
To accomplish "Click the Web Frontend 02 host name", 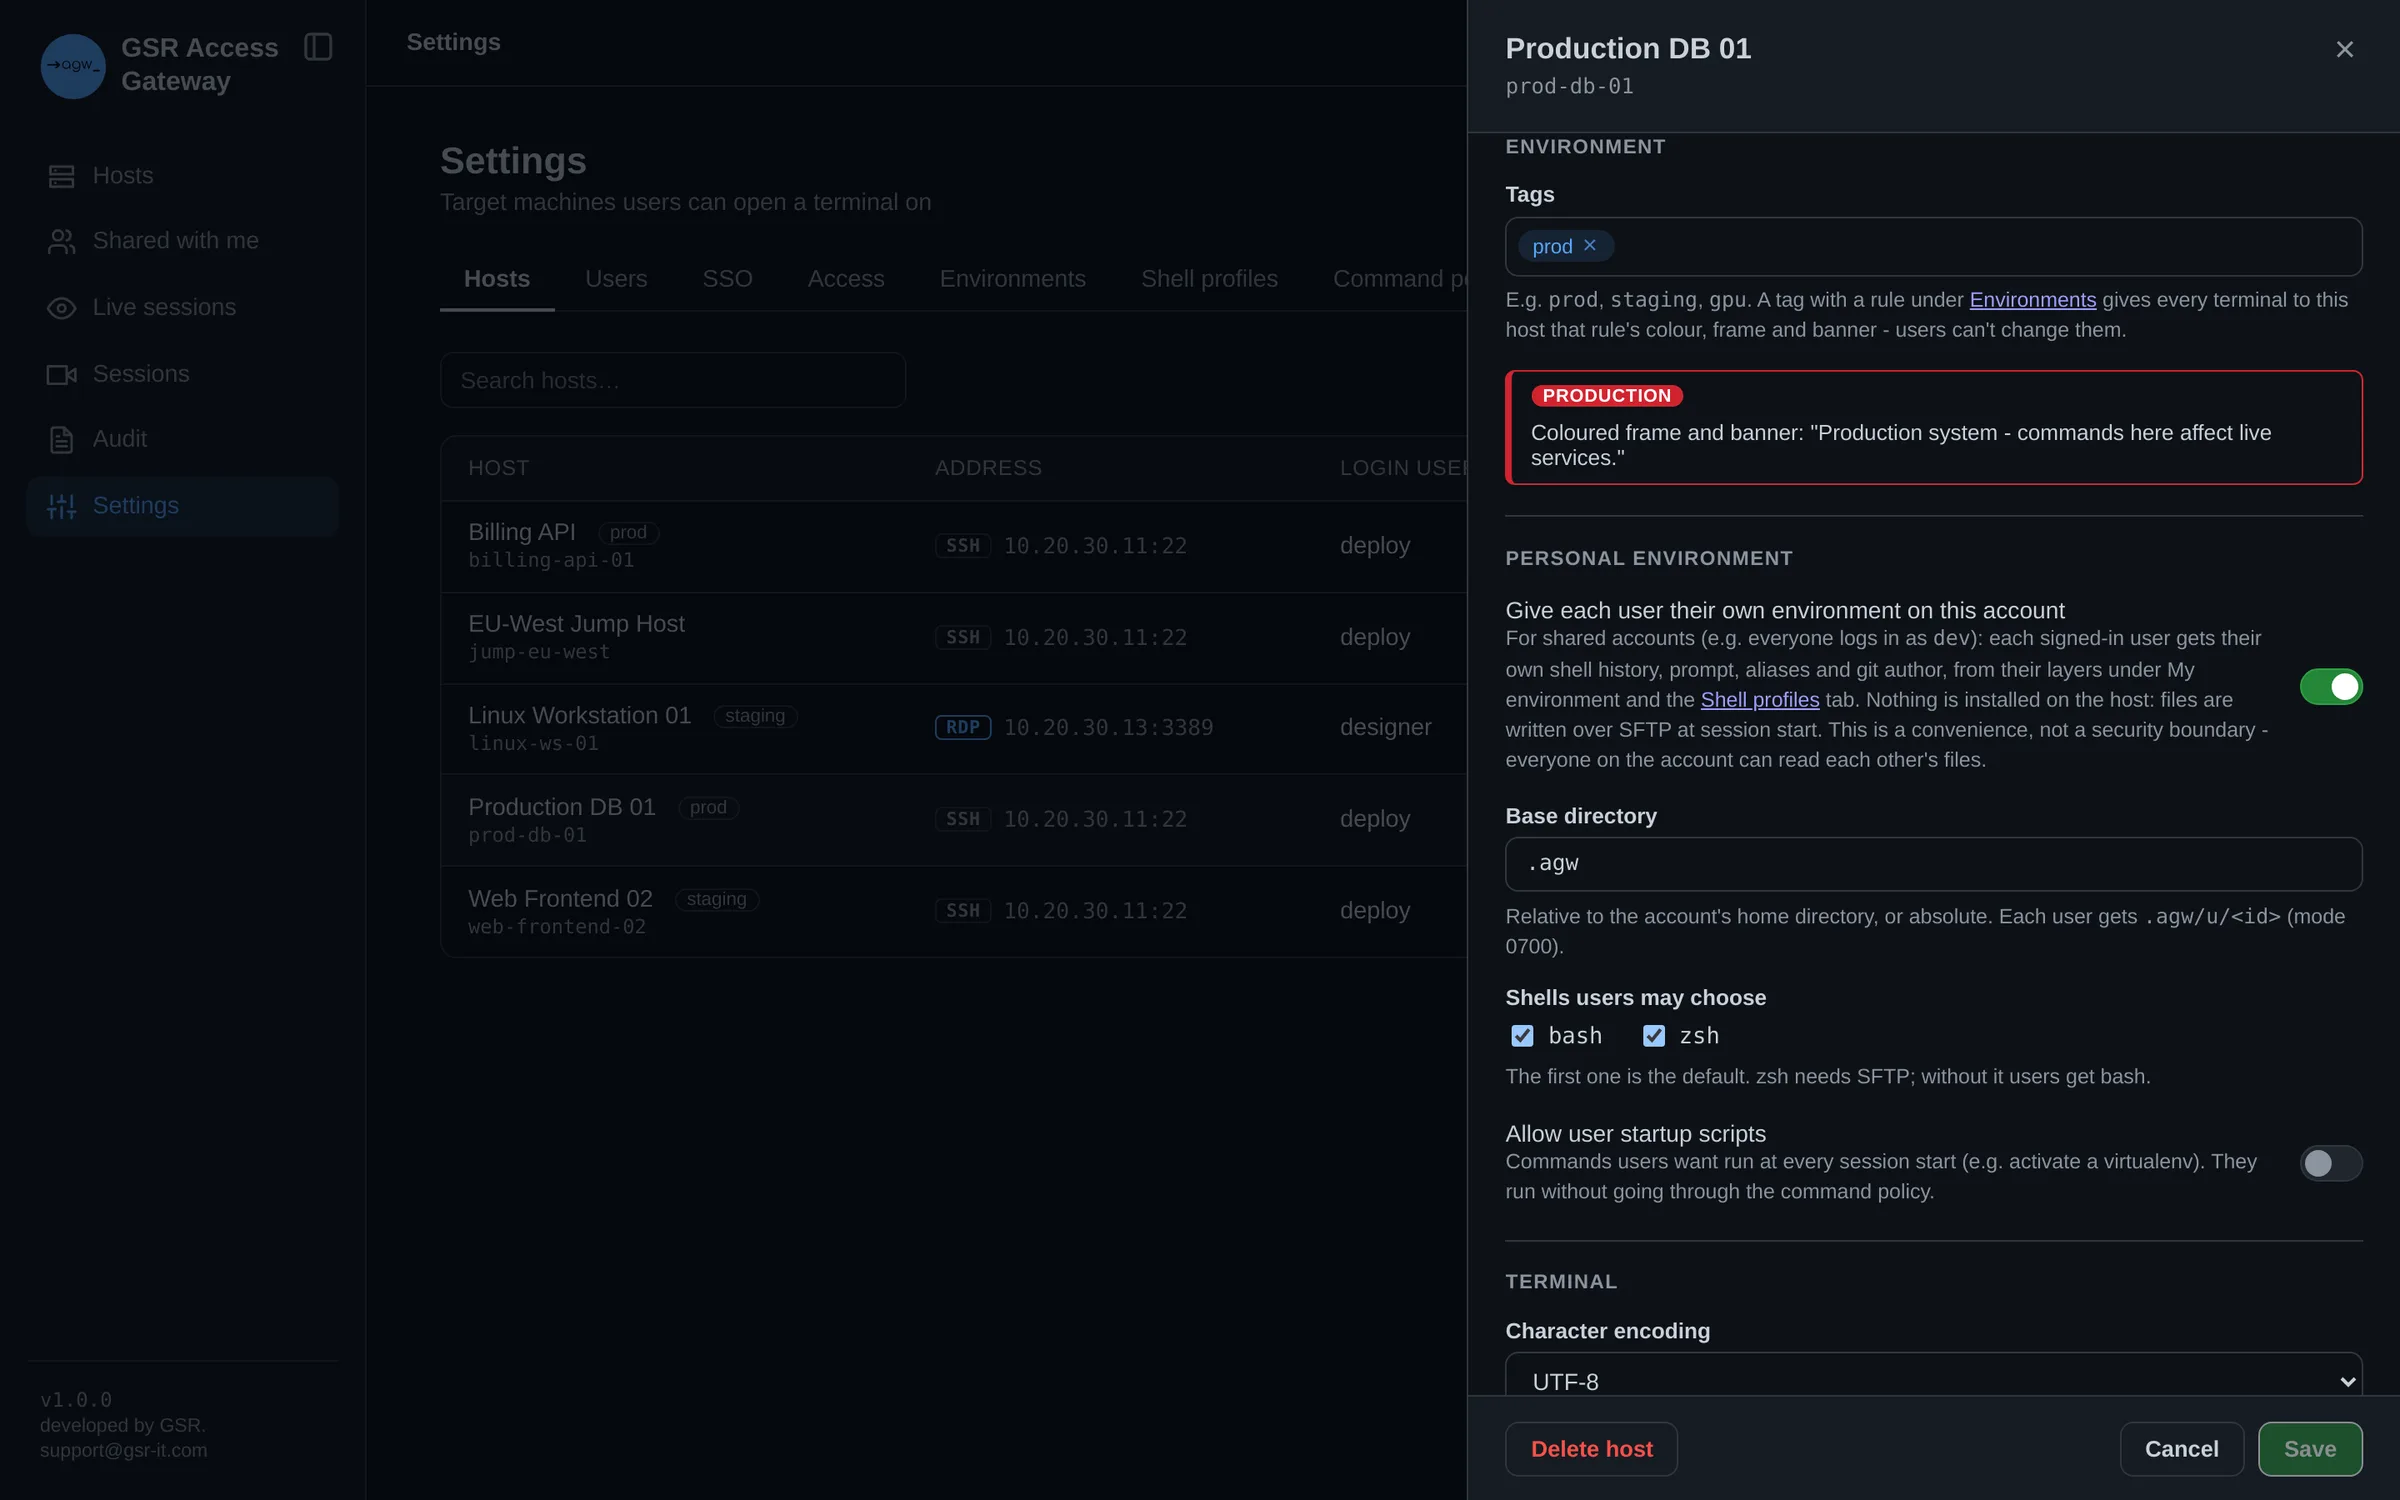I will 560,899.
